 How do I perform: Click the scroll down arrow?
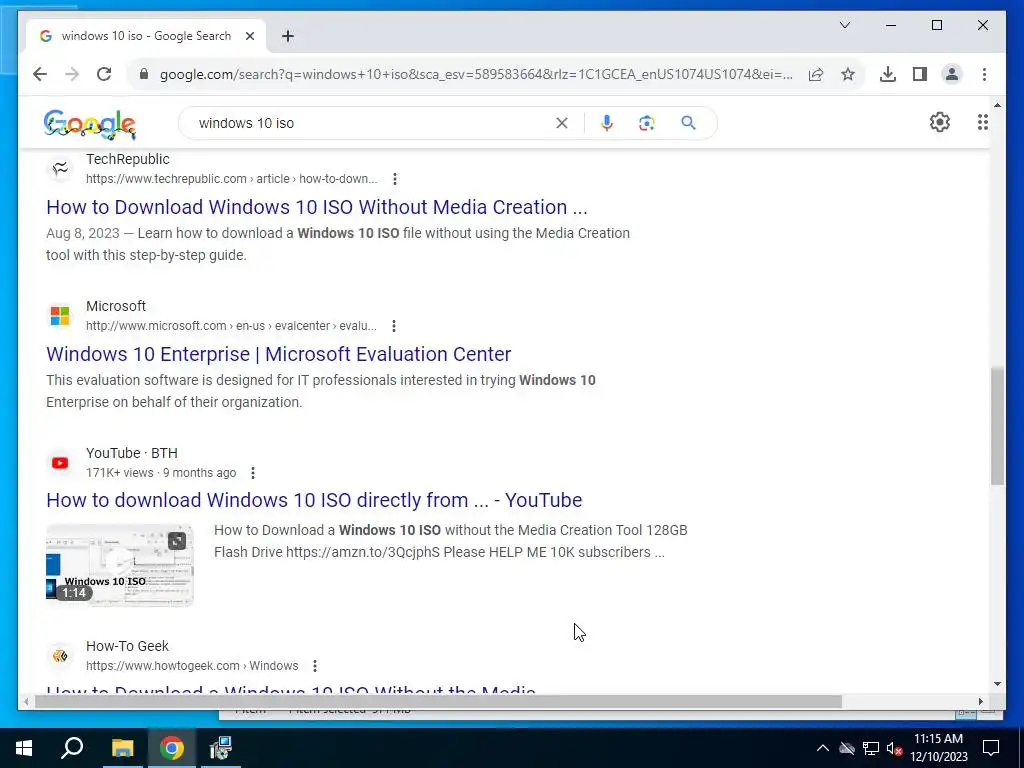(997, 684)
